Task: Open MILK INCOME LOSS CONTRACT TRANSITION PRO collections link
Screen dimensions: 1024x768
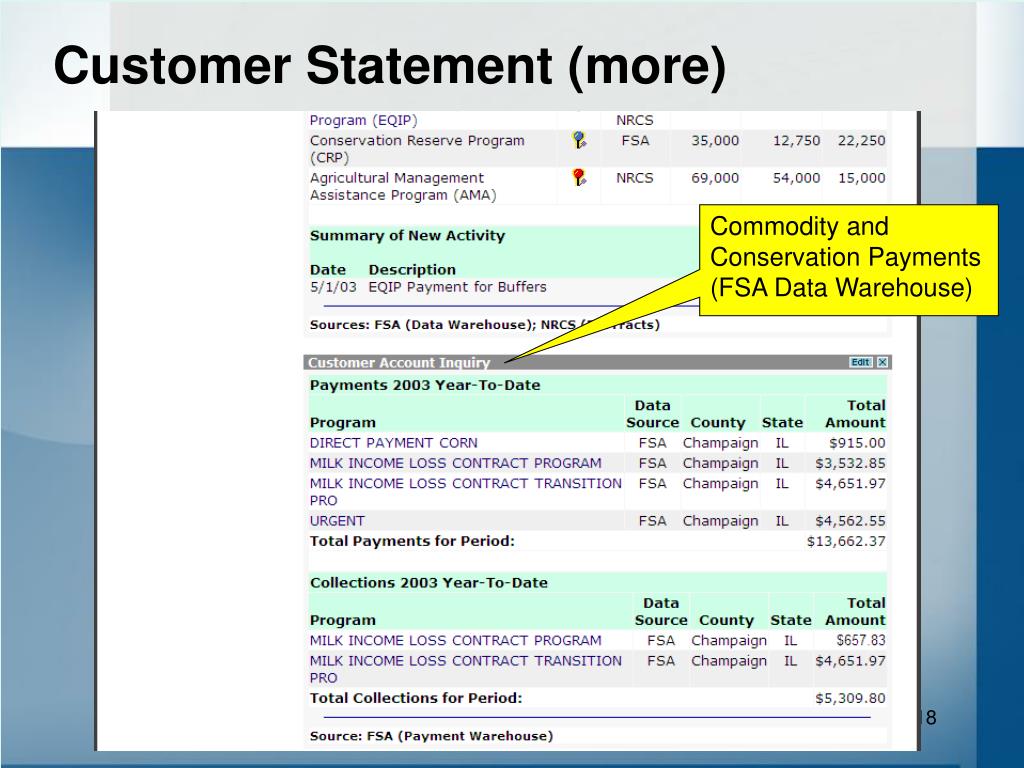Action: coord(466,669)
